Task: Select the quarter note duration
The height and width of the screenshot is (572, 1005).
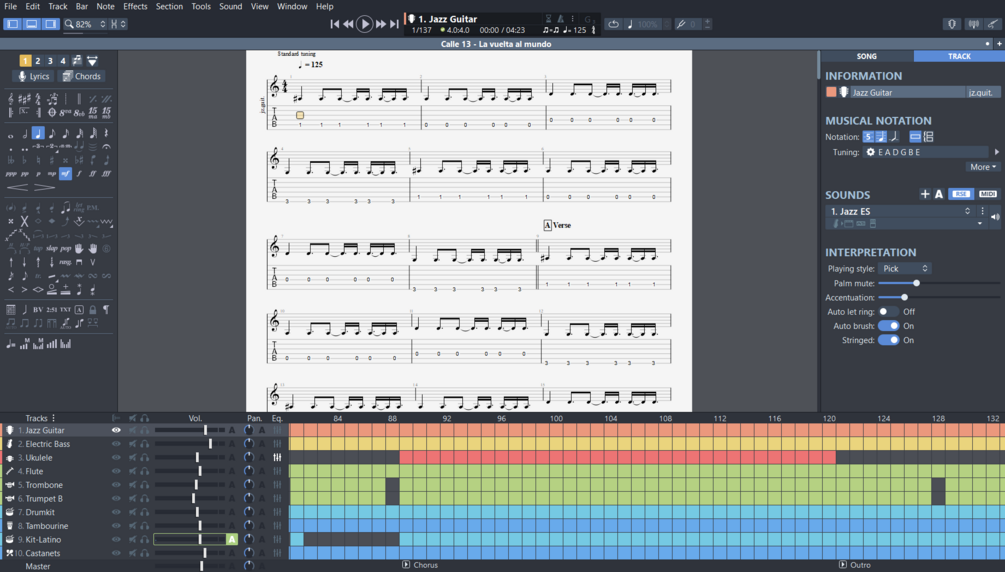Action: click(38, 133)
